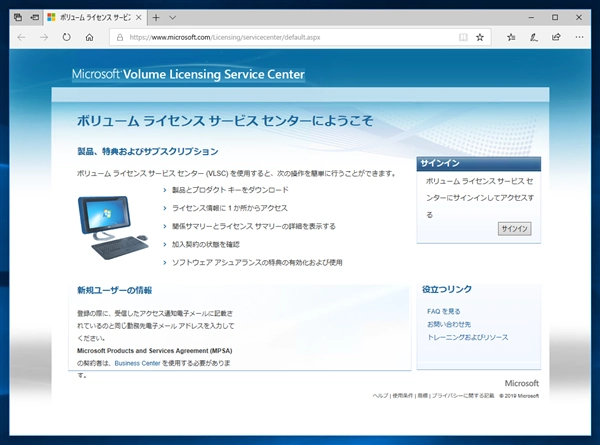This screenshot has height=445, width=600.
Task: Click 新規ユーザーの情報 heading
Action: (114, 290)
